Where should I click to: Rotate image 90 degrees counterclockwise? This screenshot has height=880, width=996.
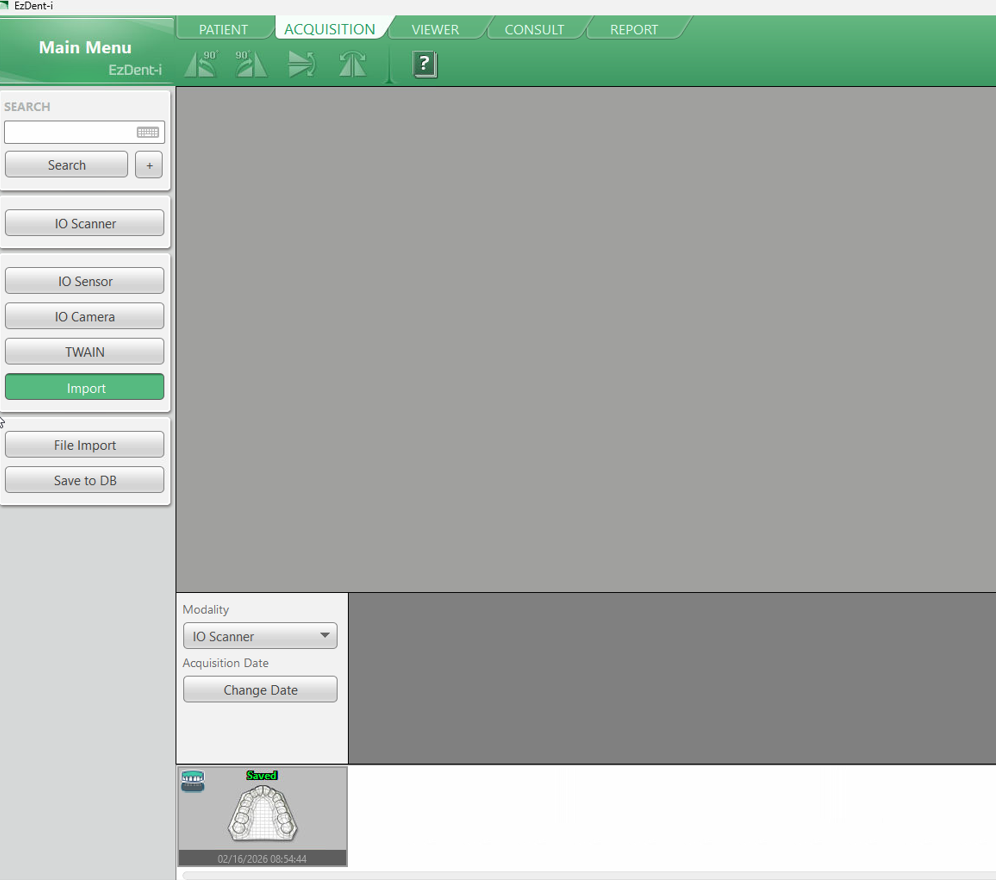(x=201, y=65)
